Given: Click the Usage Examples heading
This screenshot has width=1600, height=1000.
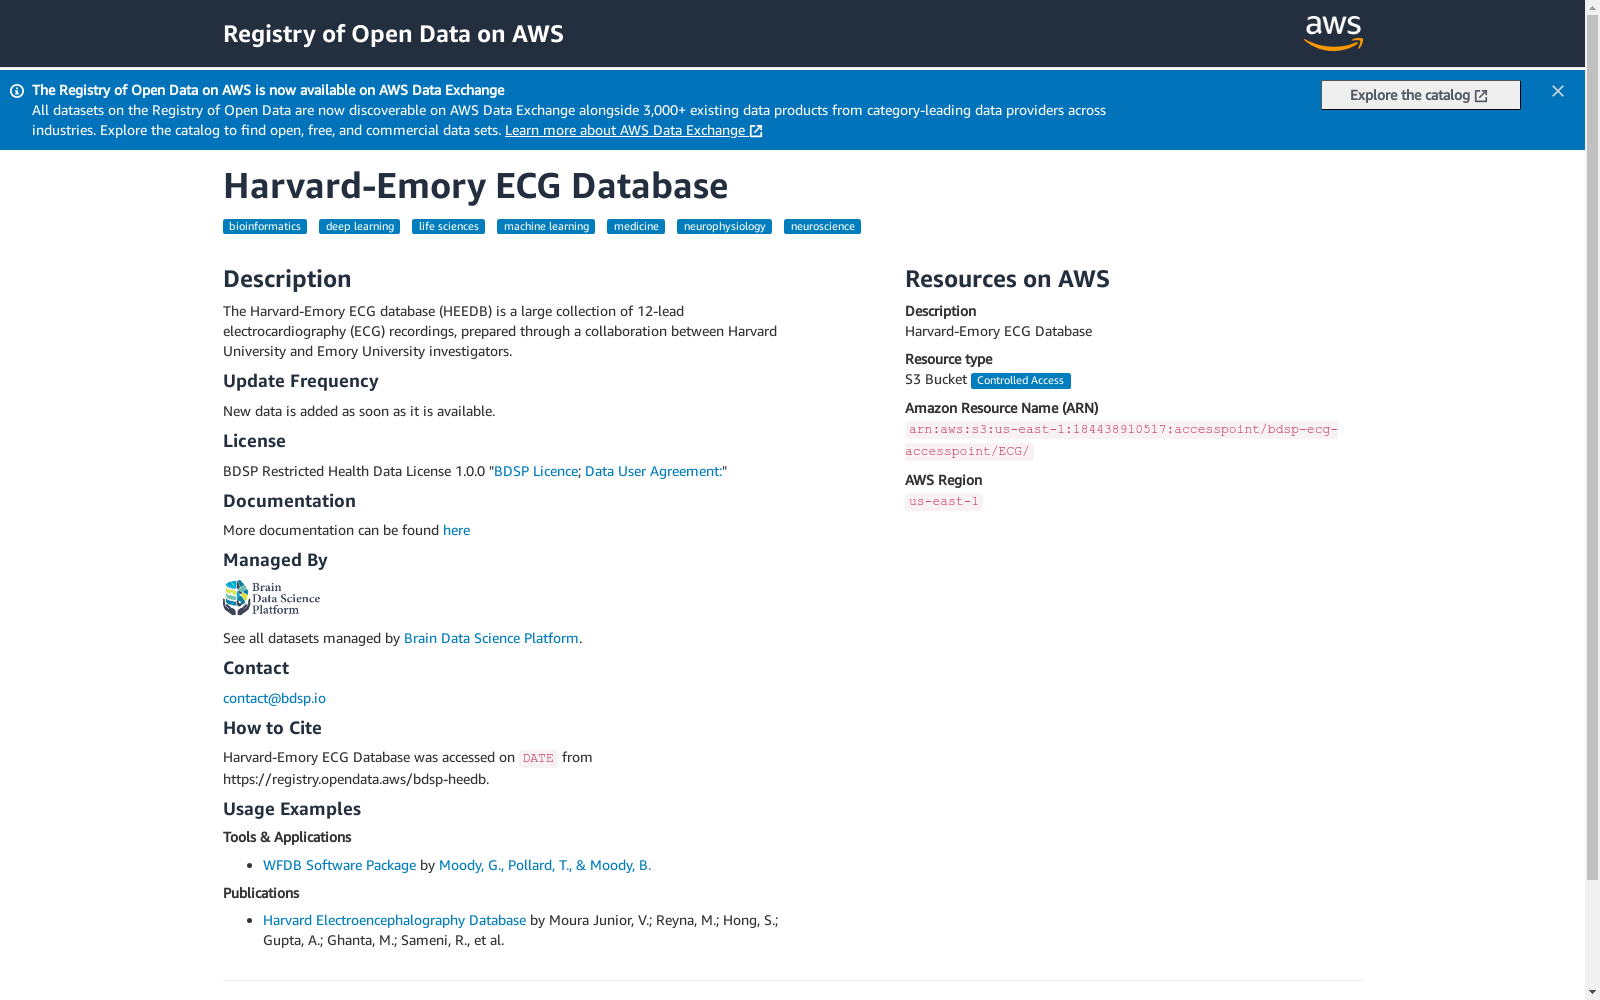Looking at the screenshot, I should point(291,809).
